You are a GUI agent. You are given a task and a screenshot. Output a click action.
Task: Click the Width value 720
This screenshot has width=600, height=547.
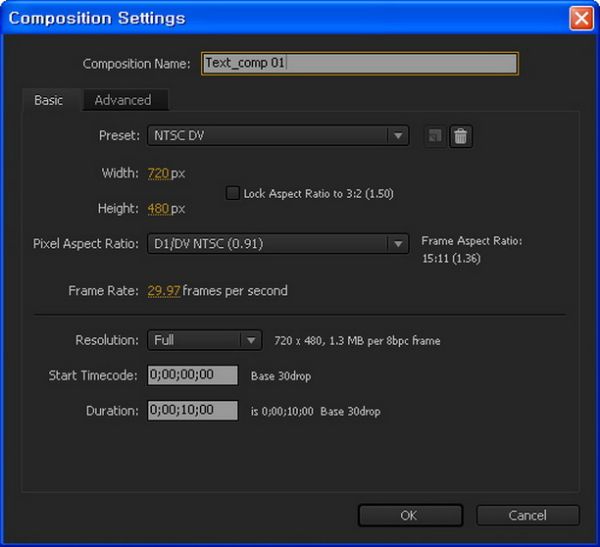[x=158, y=173]
